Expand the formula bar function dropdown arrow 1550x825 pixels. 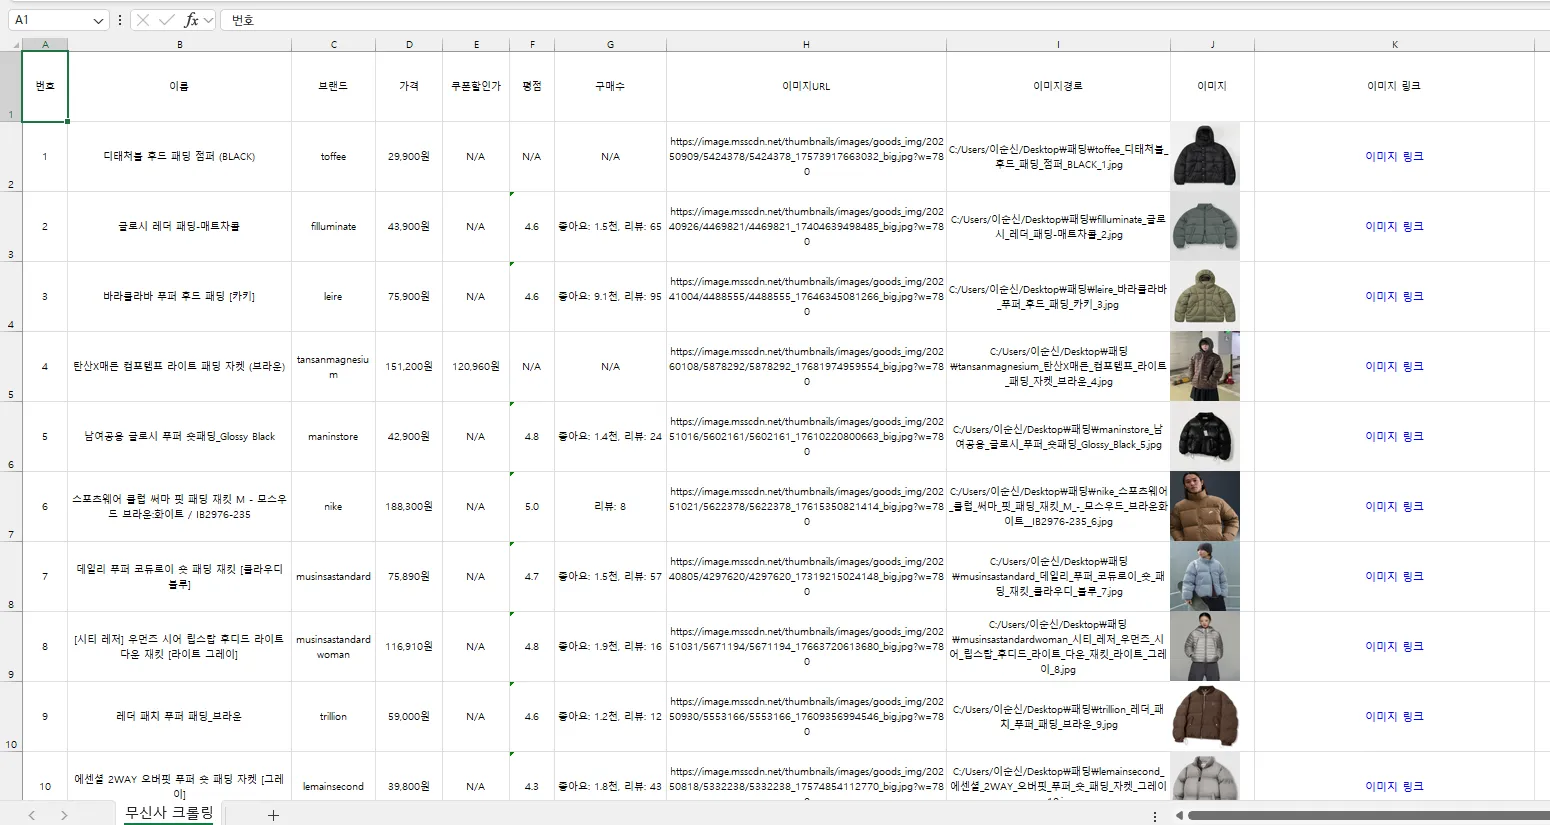click(x=209, y=20)
